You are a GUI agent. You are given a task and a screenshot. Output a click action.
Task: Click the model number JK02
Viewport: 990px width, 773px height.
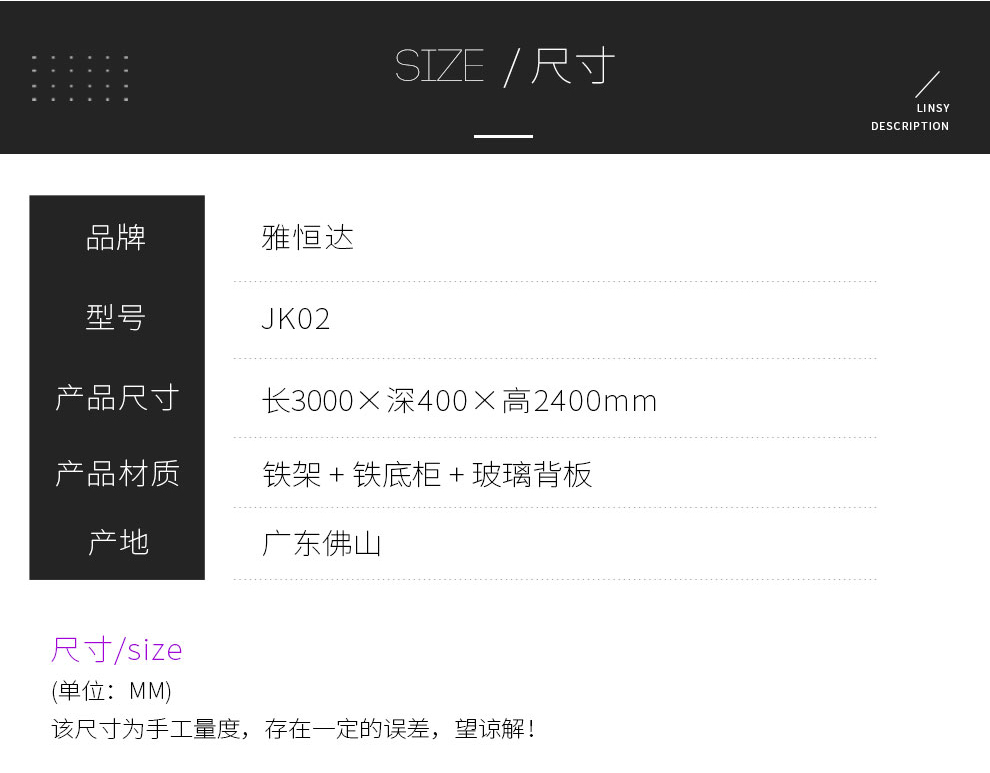point(296,319)
